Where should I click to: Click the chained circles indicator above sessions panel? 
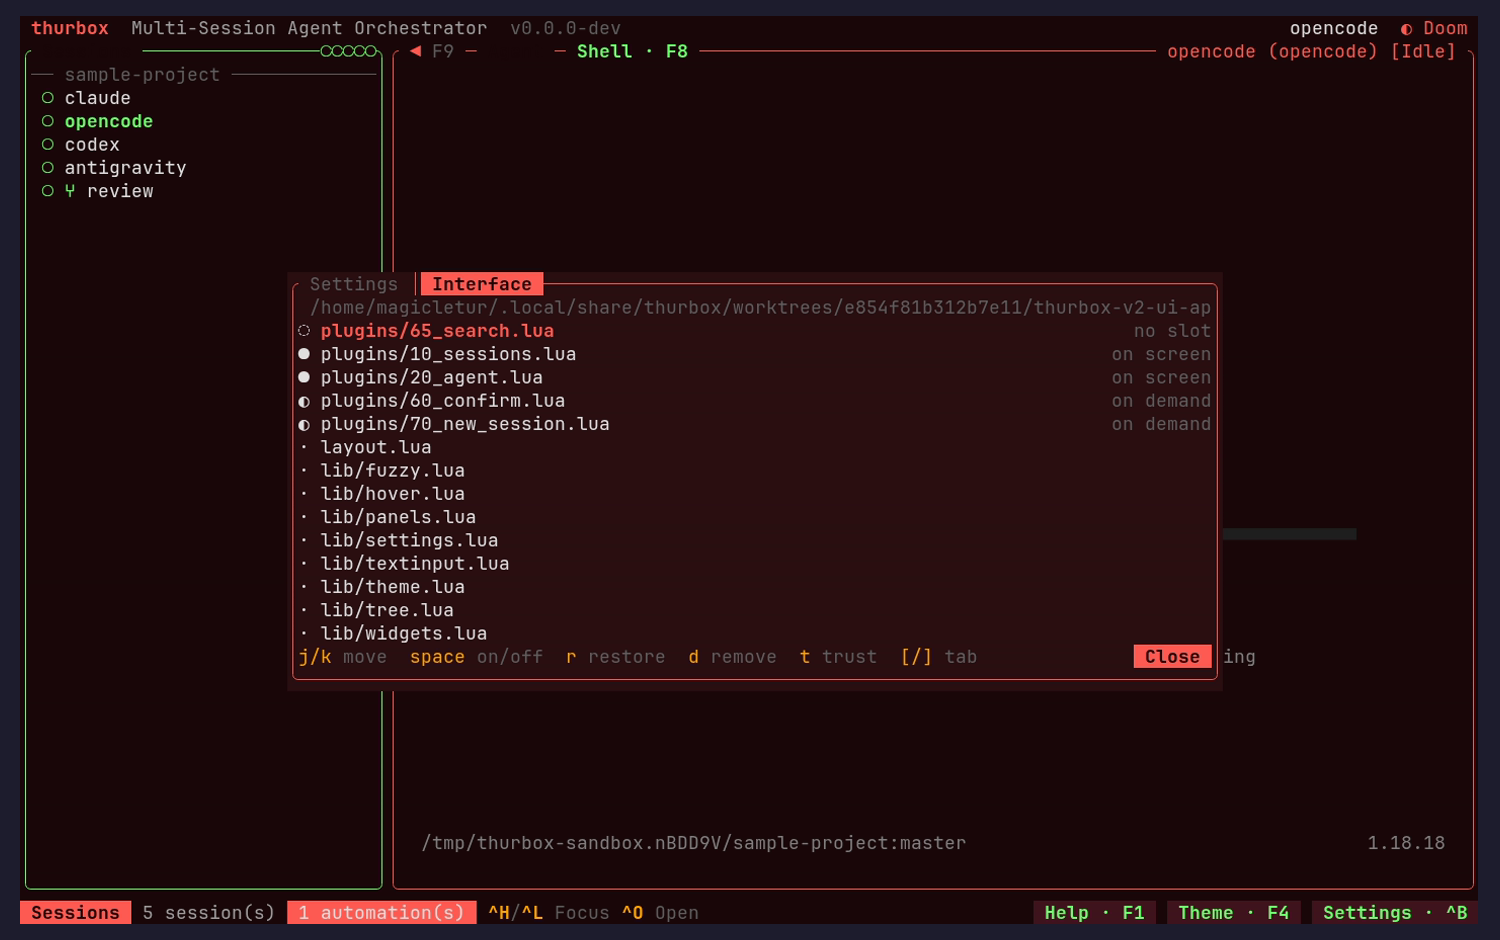349,51
